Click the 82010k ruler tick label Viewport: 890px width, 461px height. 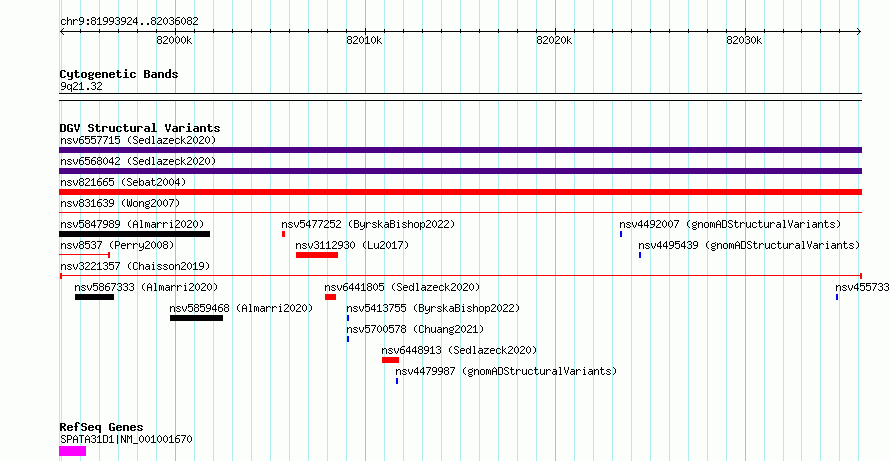(365, 40)
